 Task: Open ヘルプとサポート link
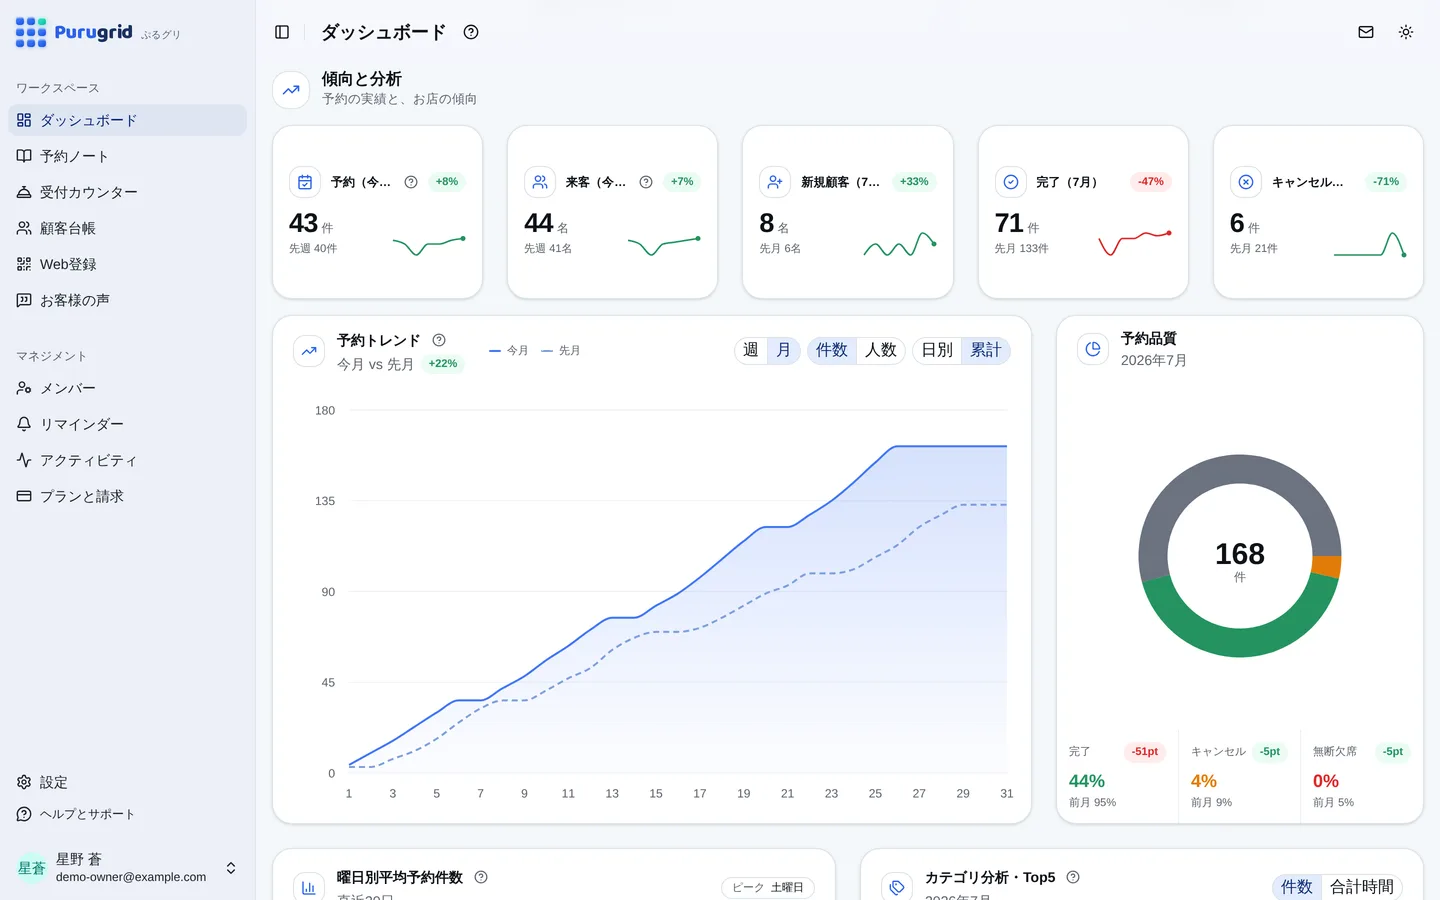(128, 814)
